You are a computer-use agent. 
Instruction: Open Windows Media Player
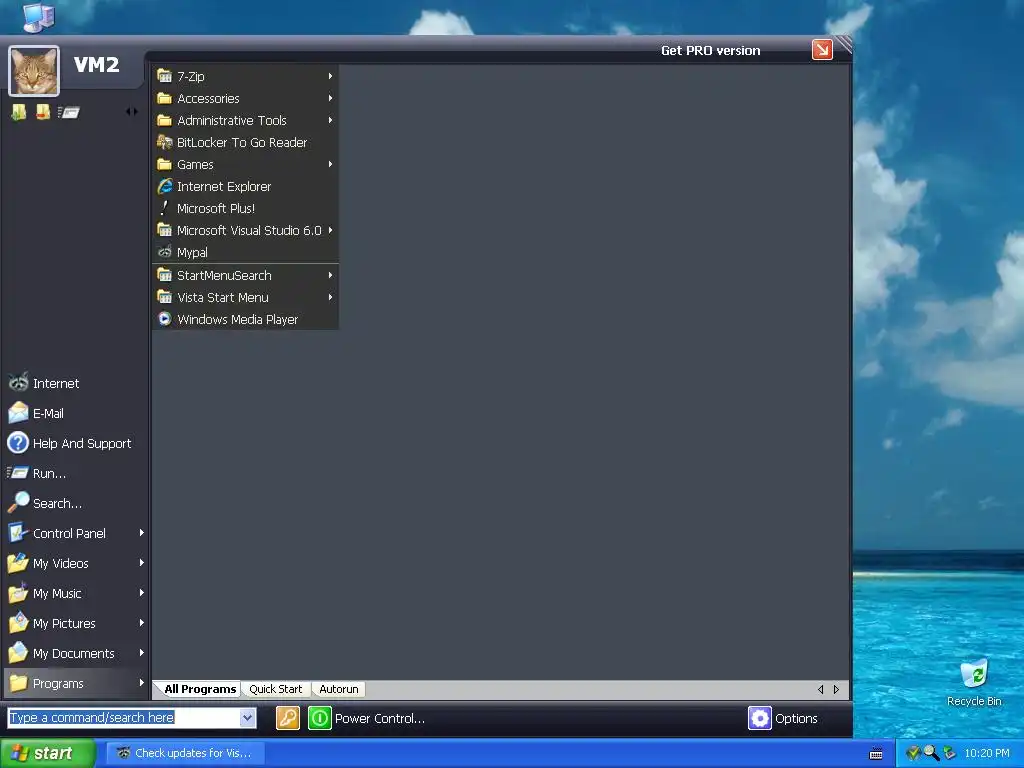[x=245, y=319]
